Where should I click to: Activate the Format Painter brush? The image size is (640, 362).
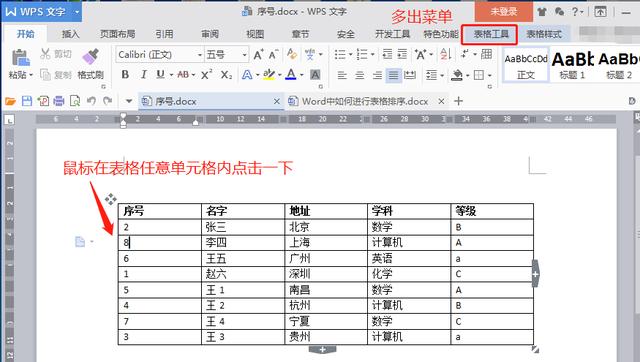point(90,57)
